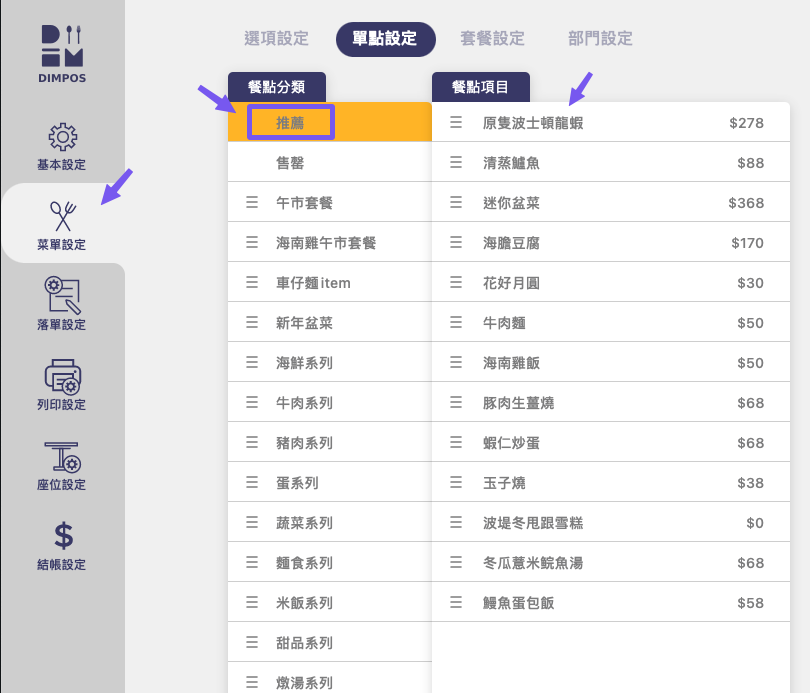Image resolution: width=810 pixels, height=693 pixels.
Task: Click the 餐點項目 header button
Action: (x=481, y=87)
